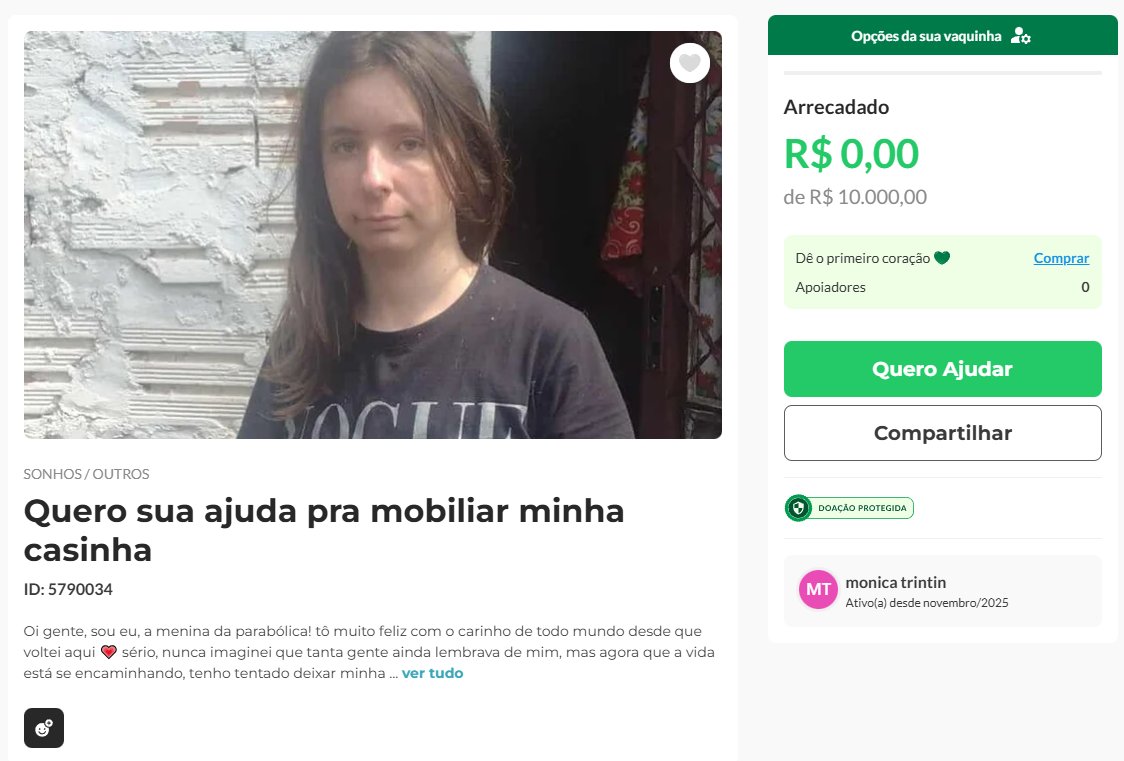
Task: Click the red heart emoji in description
Action: (109, 652)
